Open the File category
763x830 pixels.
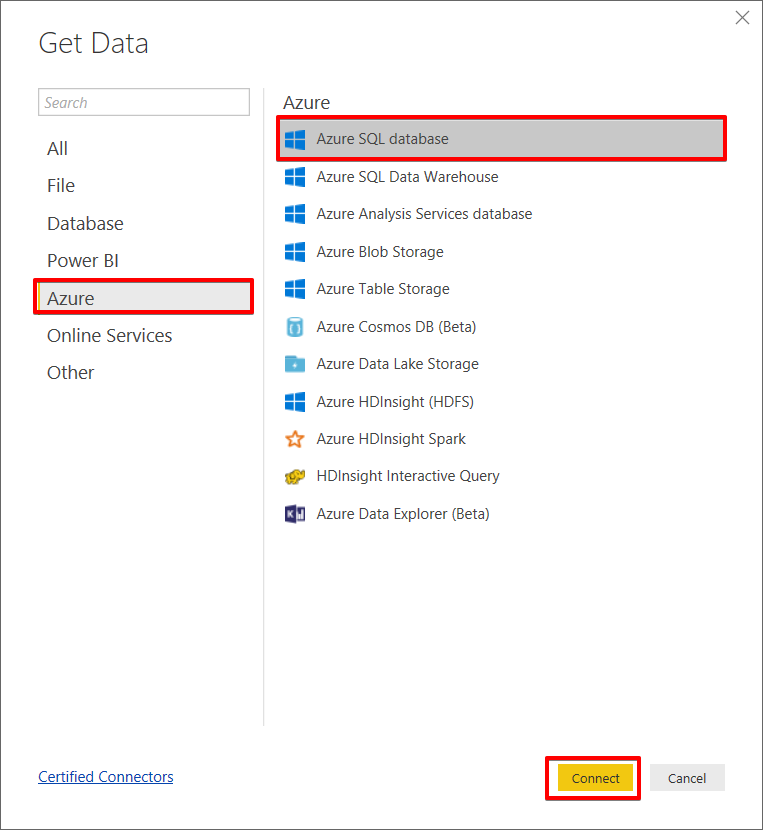click(61, 186)
